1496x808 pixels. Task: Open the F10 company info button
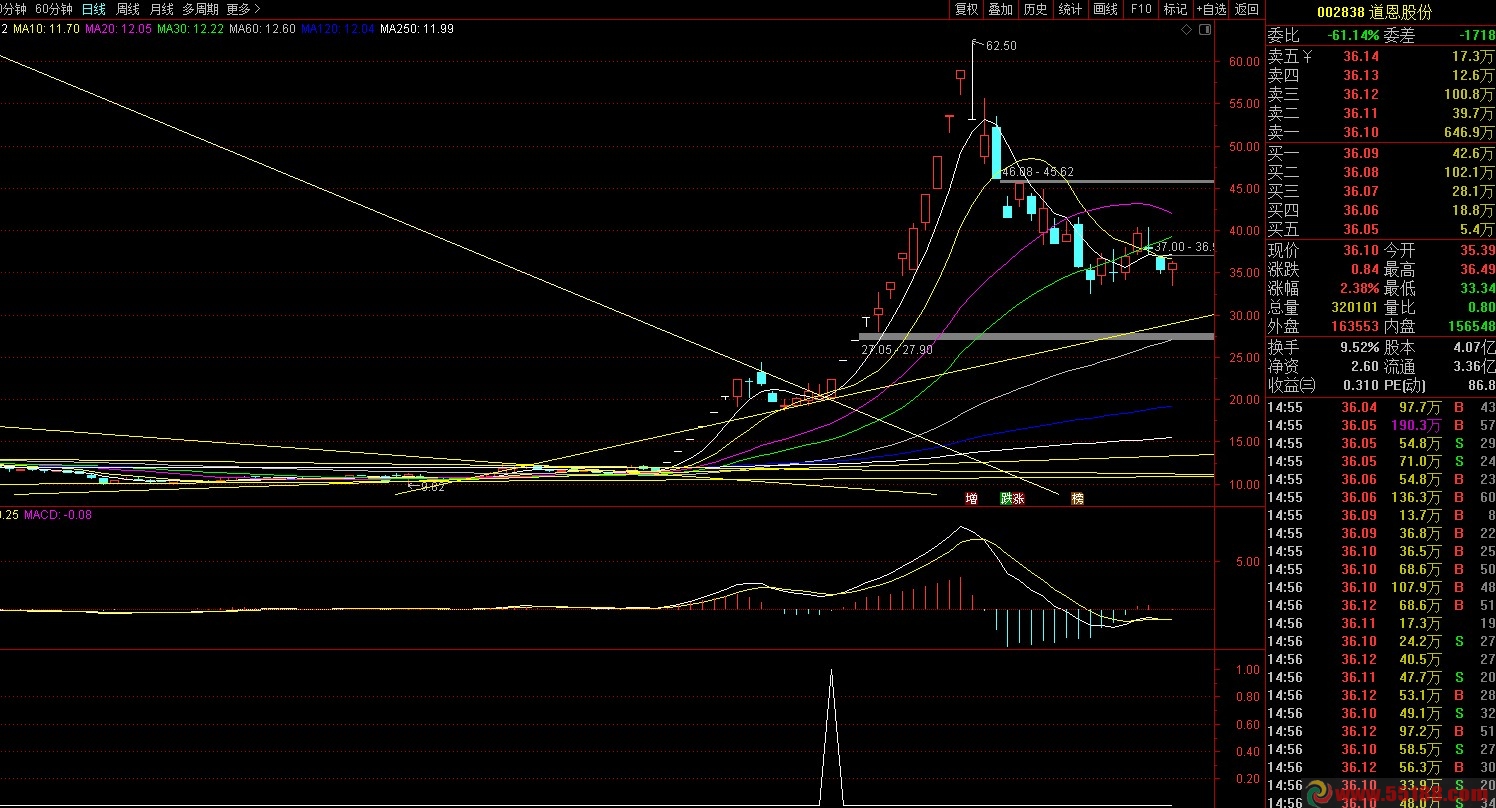pyautogui.click(x=1141, y=9)
